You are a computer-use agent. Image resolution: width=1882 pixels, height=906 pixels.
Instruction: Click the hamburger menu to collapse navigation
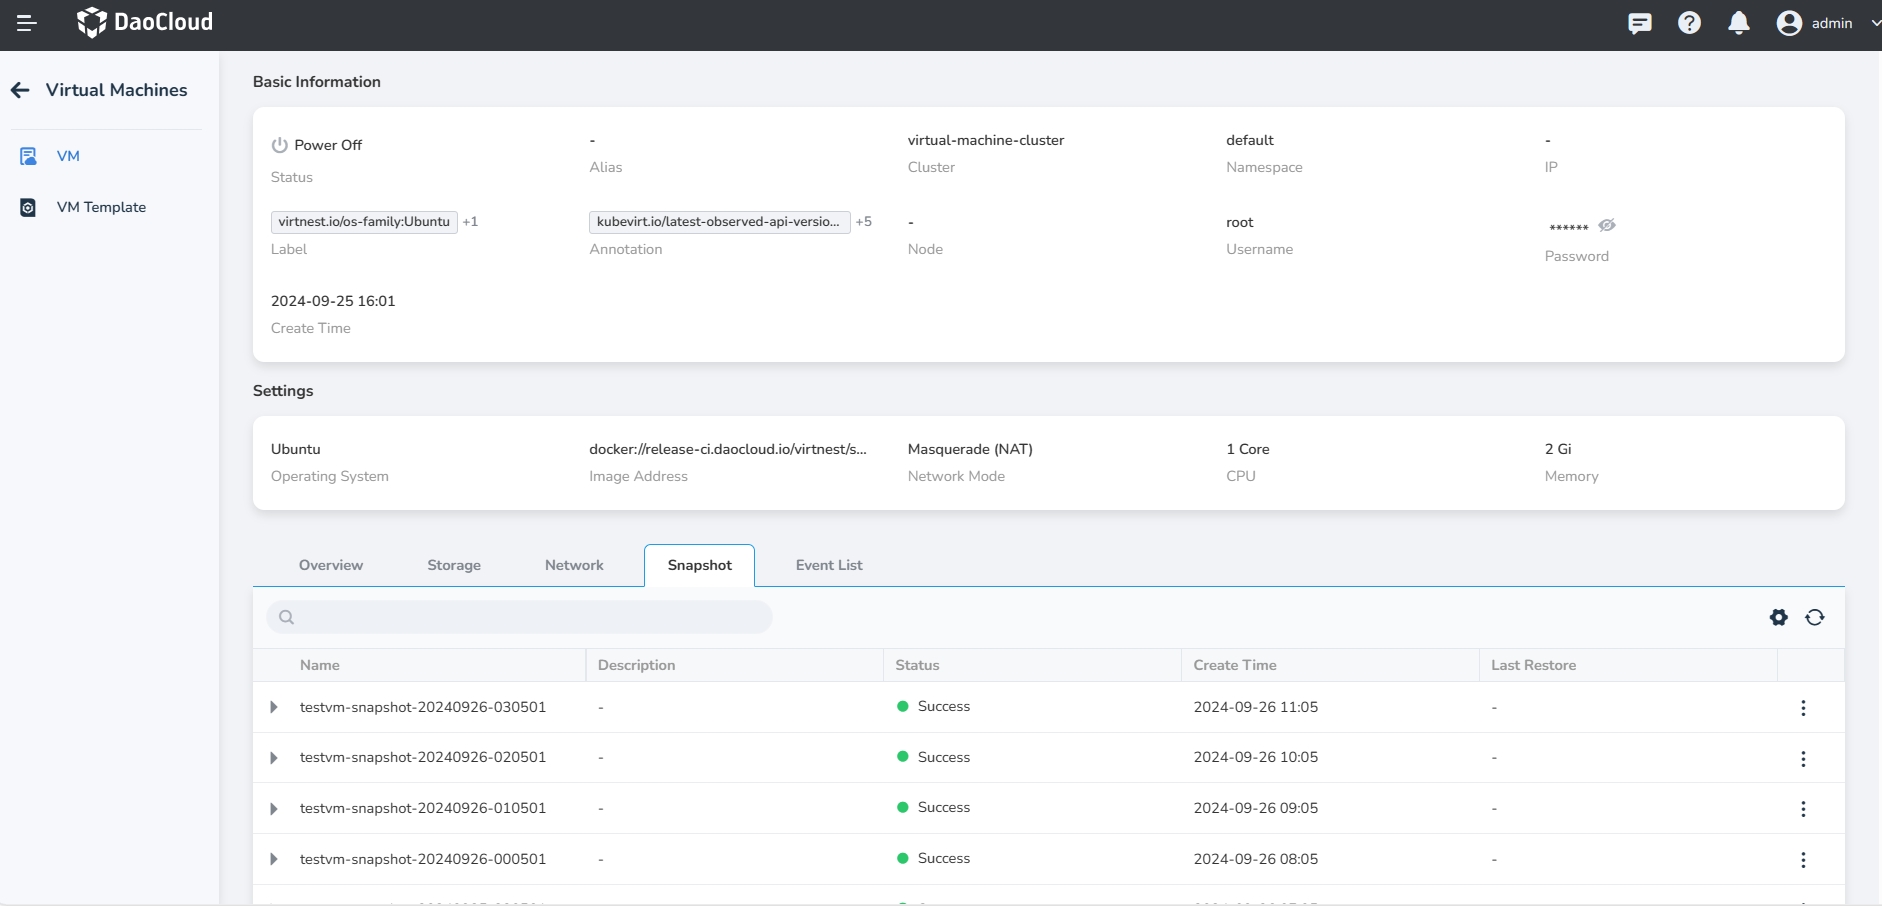pyautogui.click(x=26, y=22)
